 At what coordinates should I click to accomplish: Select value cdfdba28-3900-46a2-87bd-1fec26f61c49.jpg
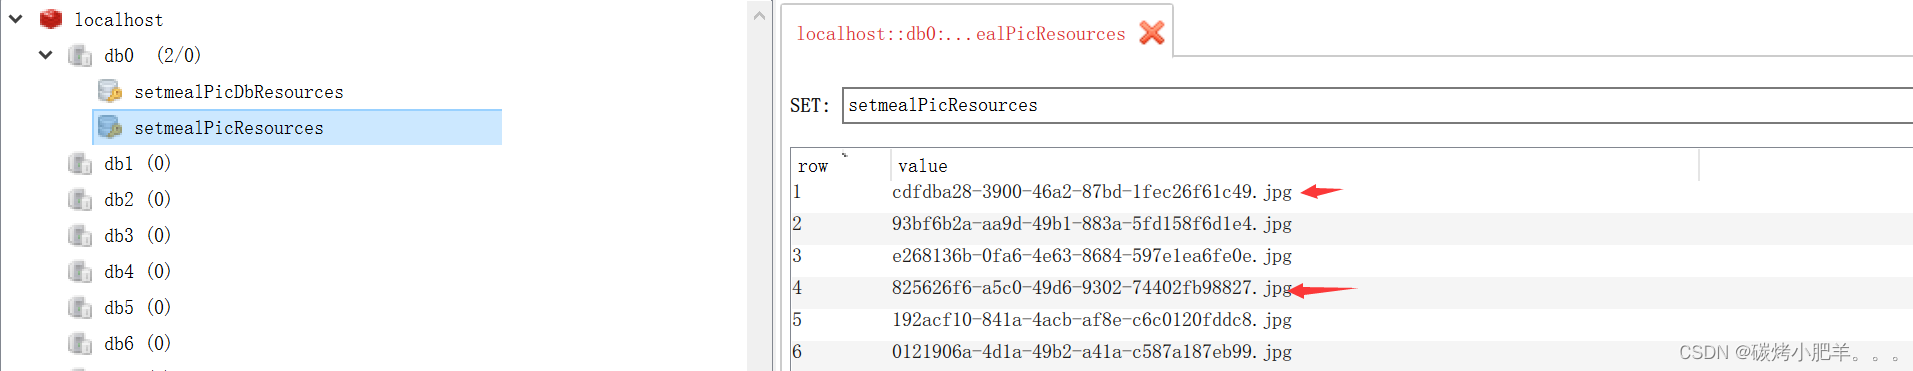[x=1092, y=192]
